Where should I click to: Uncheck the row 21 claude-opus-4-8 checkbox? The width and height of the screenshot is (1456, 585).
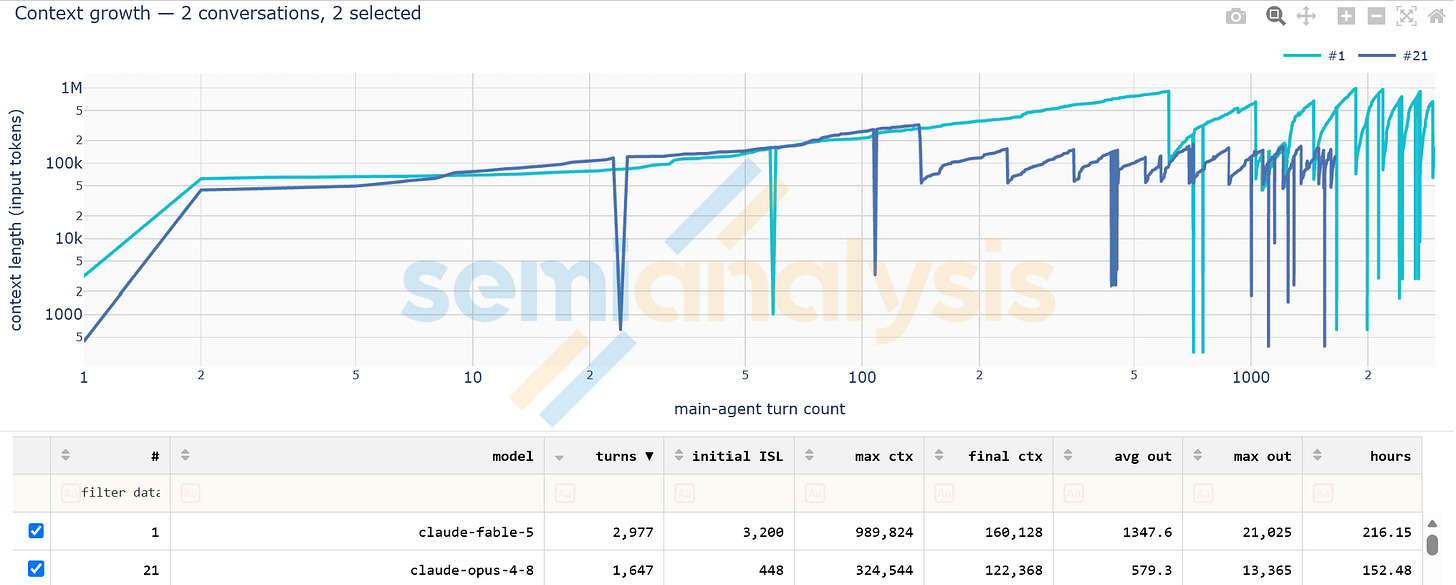(36, 569)
